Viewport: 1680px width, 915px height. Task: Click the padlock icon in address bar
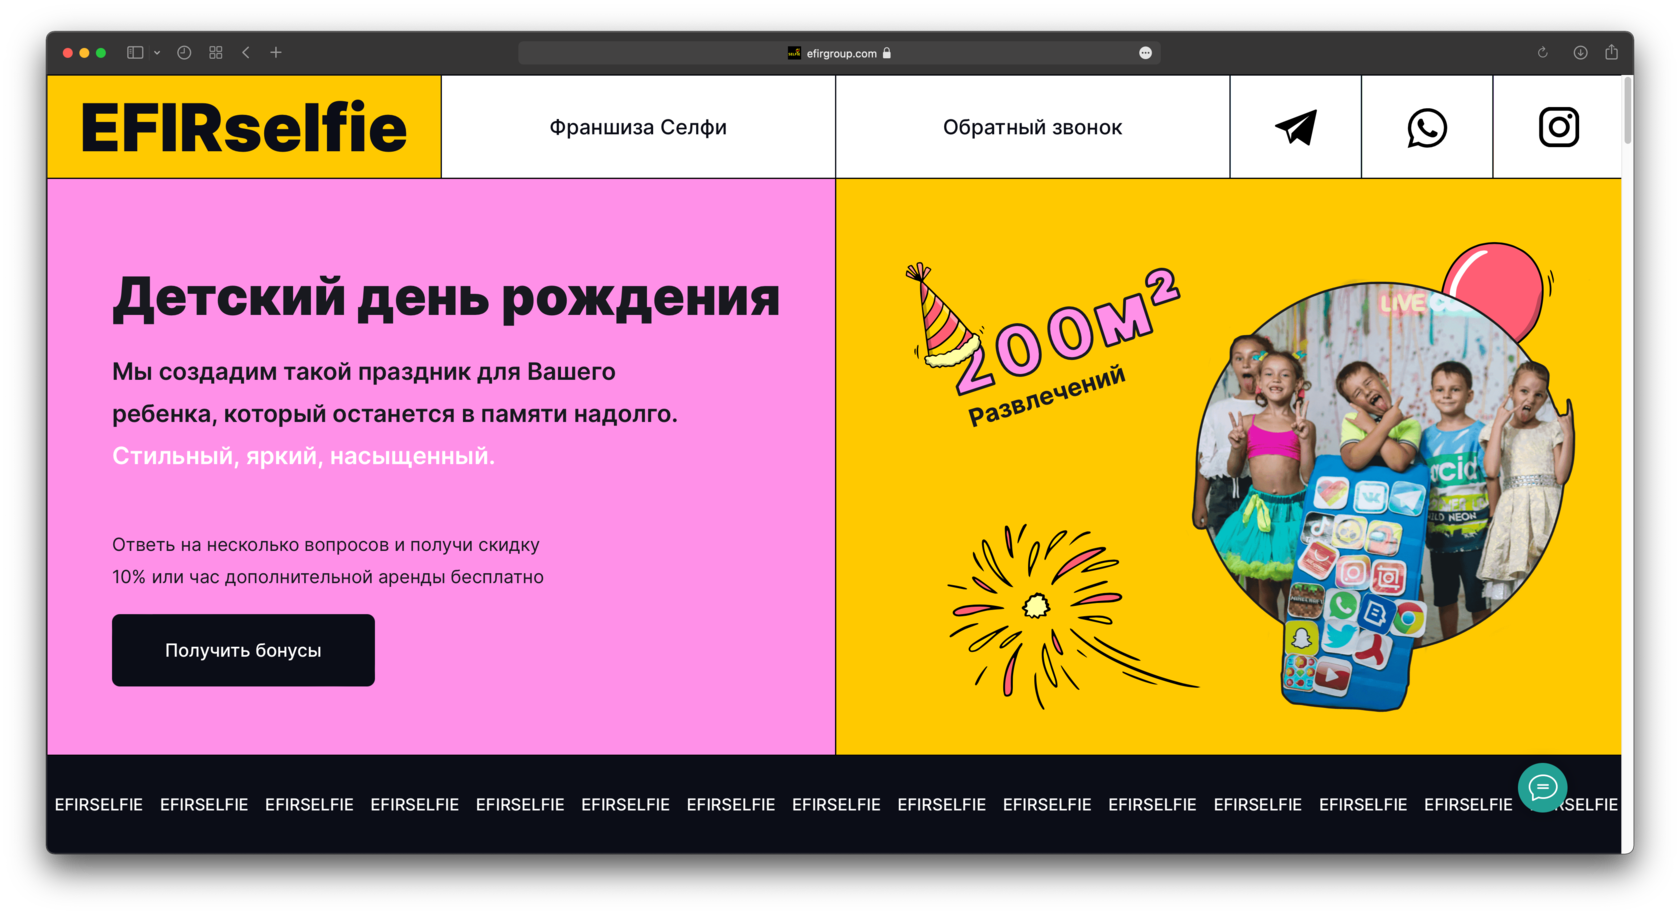click(887, 53)
